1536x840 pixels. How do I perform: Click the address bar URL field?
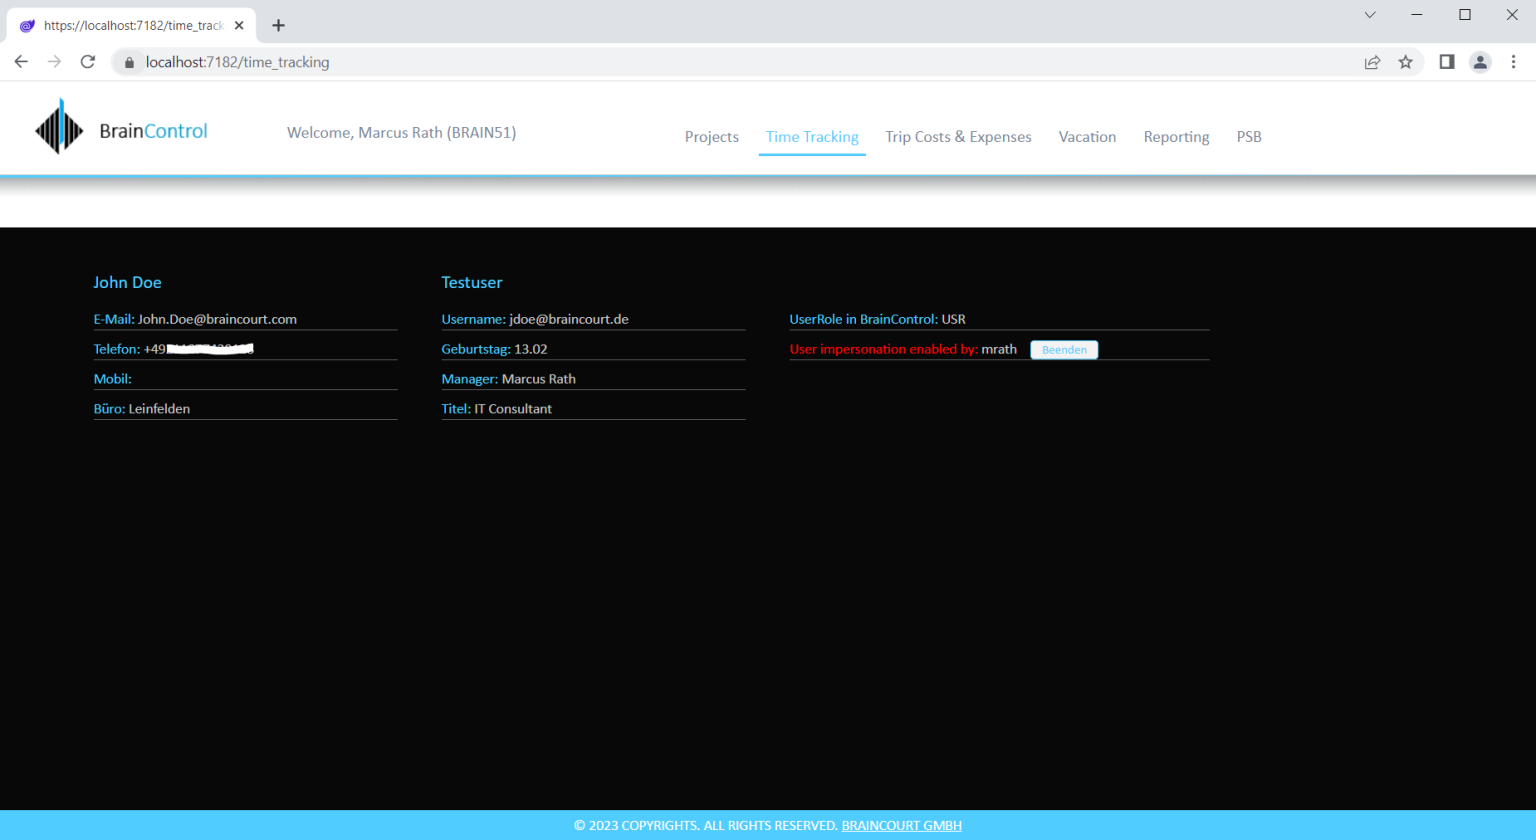[x=700, y=62]
